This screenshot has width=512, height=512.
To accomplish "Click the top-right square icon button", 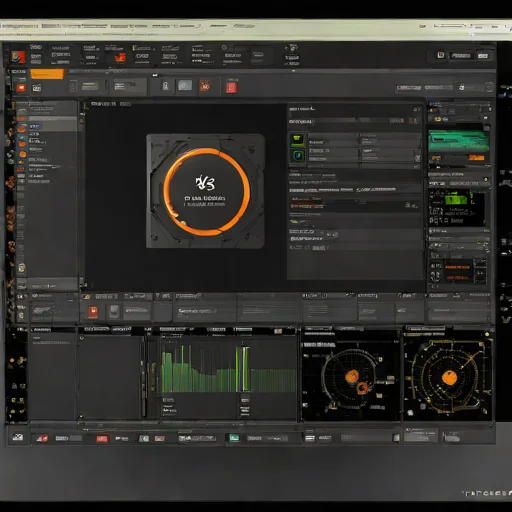I will [x=441, y=55].
